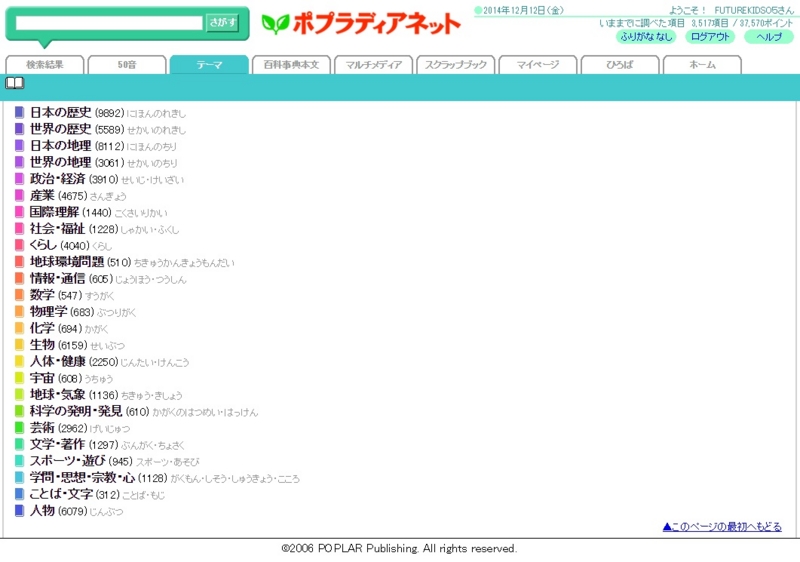Select the くらし theme link

43,245
